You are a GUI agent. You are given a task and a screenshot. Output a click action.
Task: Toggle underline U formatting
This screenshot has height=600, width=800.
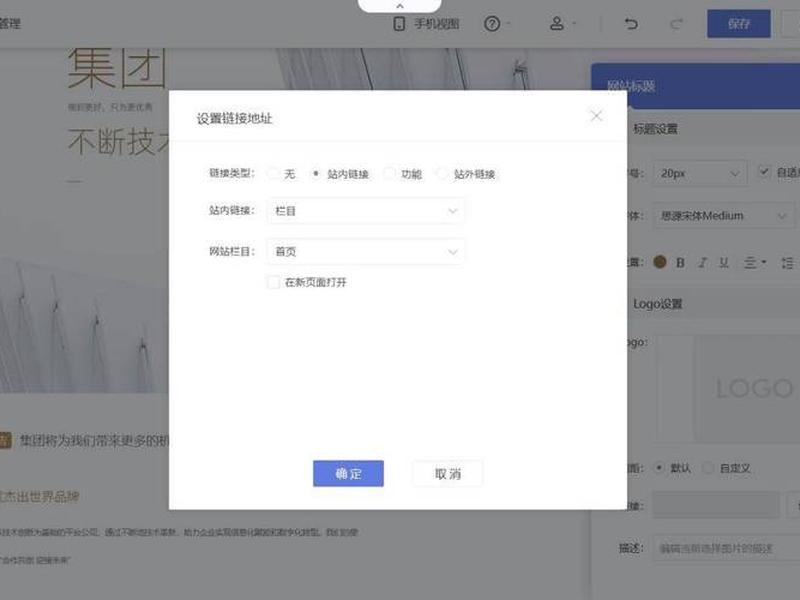point(723,263)
